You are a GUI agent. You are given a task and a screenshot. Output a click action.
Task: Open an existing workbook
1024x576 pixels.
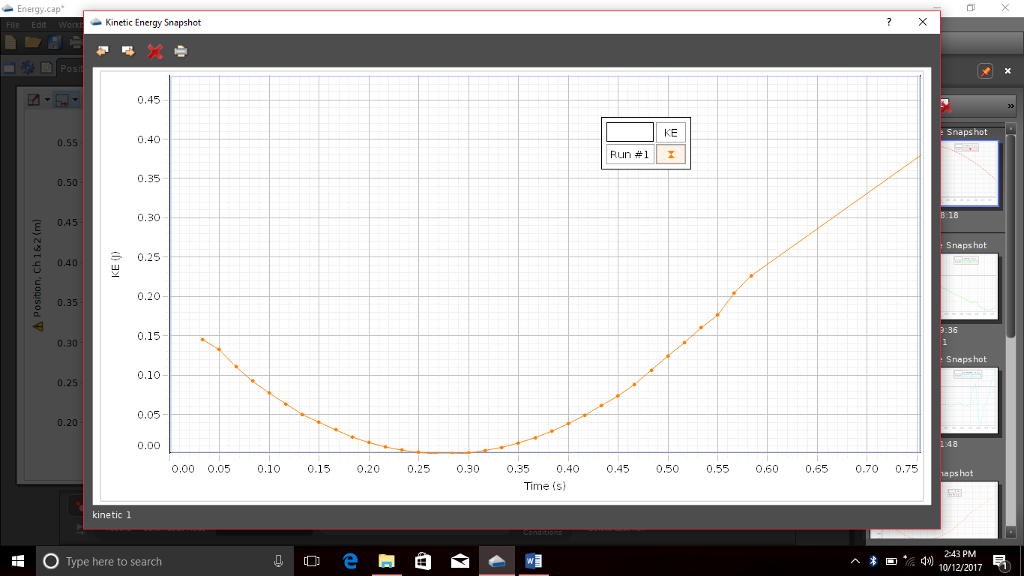tap(33, 42)
